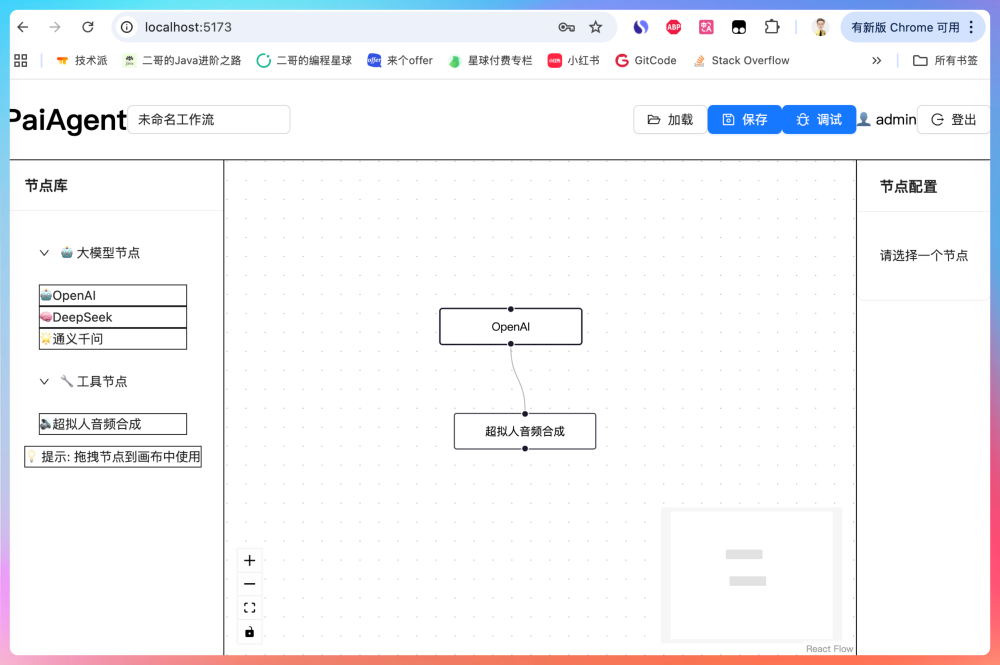Select the DeepSeek node in the node library
Screen dimensions: 1000x665
pyautogui.click(x=112, y=317)
